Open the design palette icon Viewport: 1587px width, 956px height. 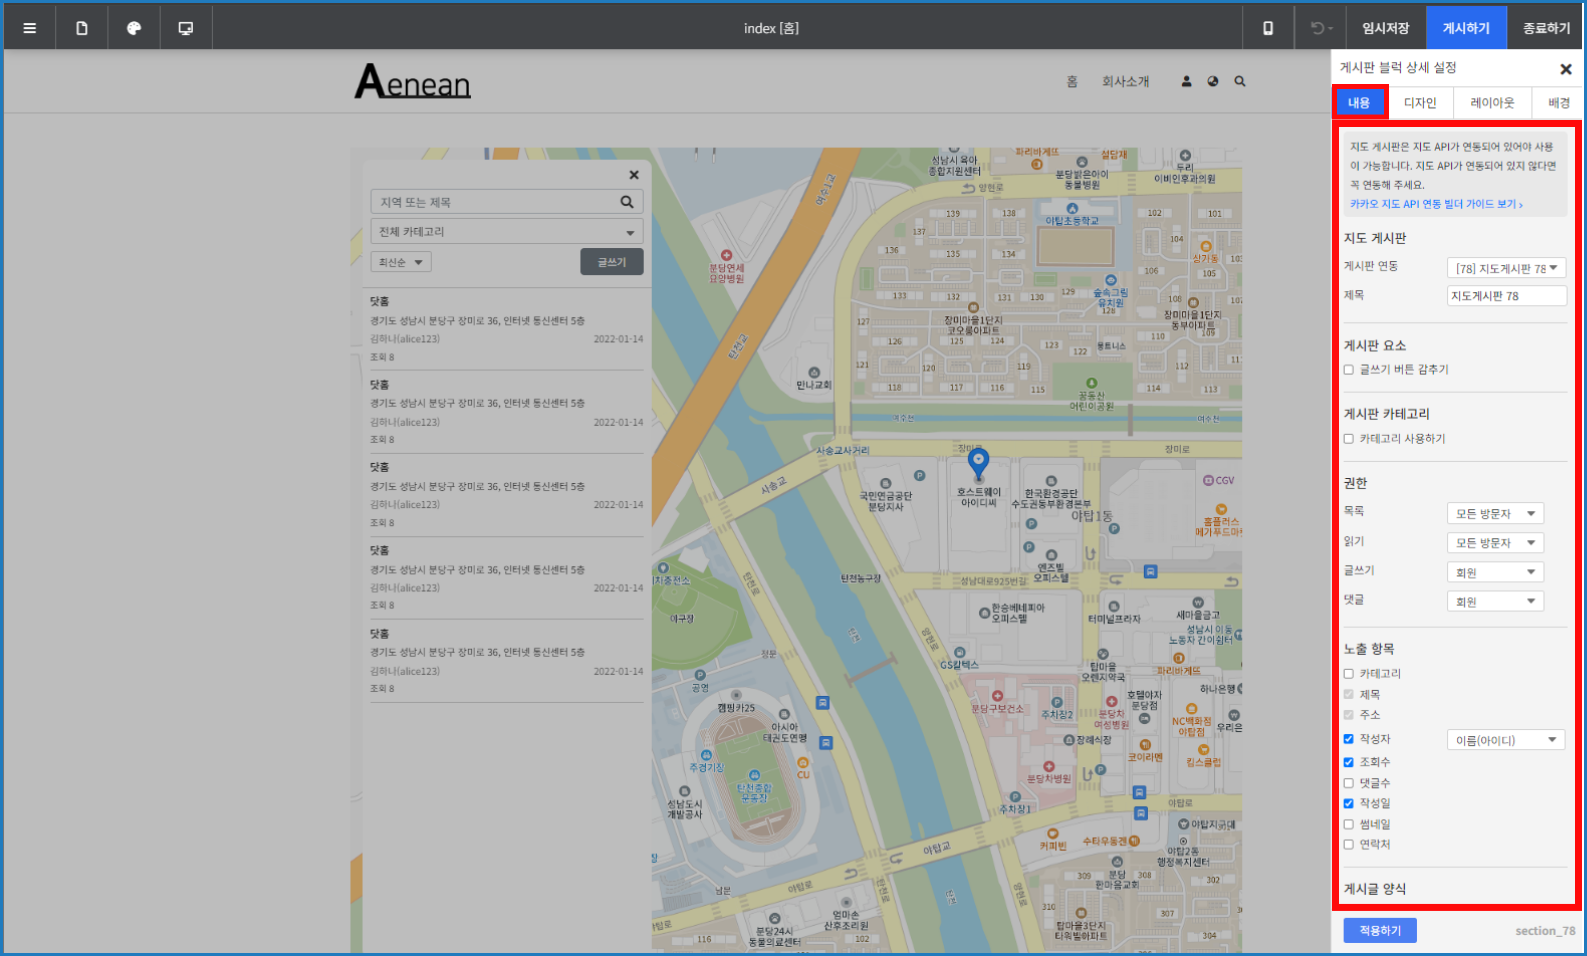click(134, 28)
